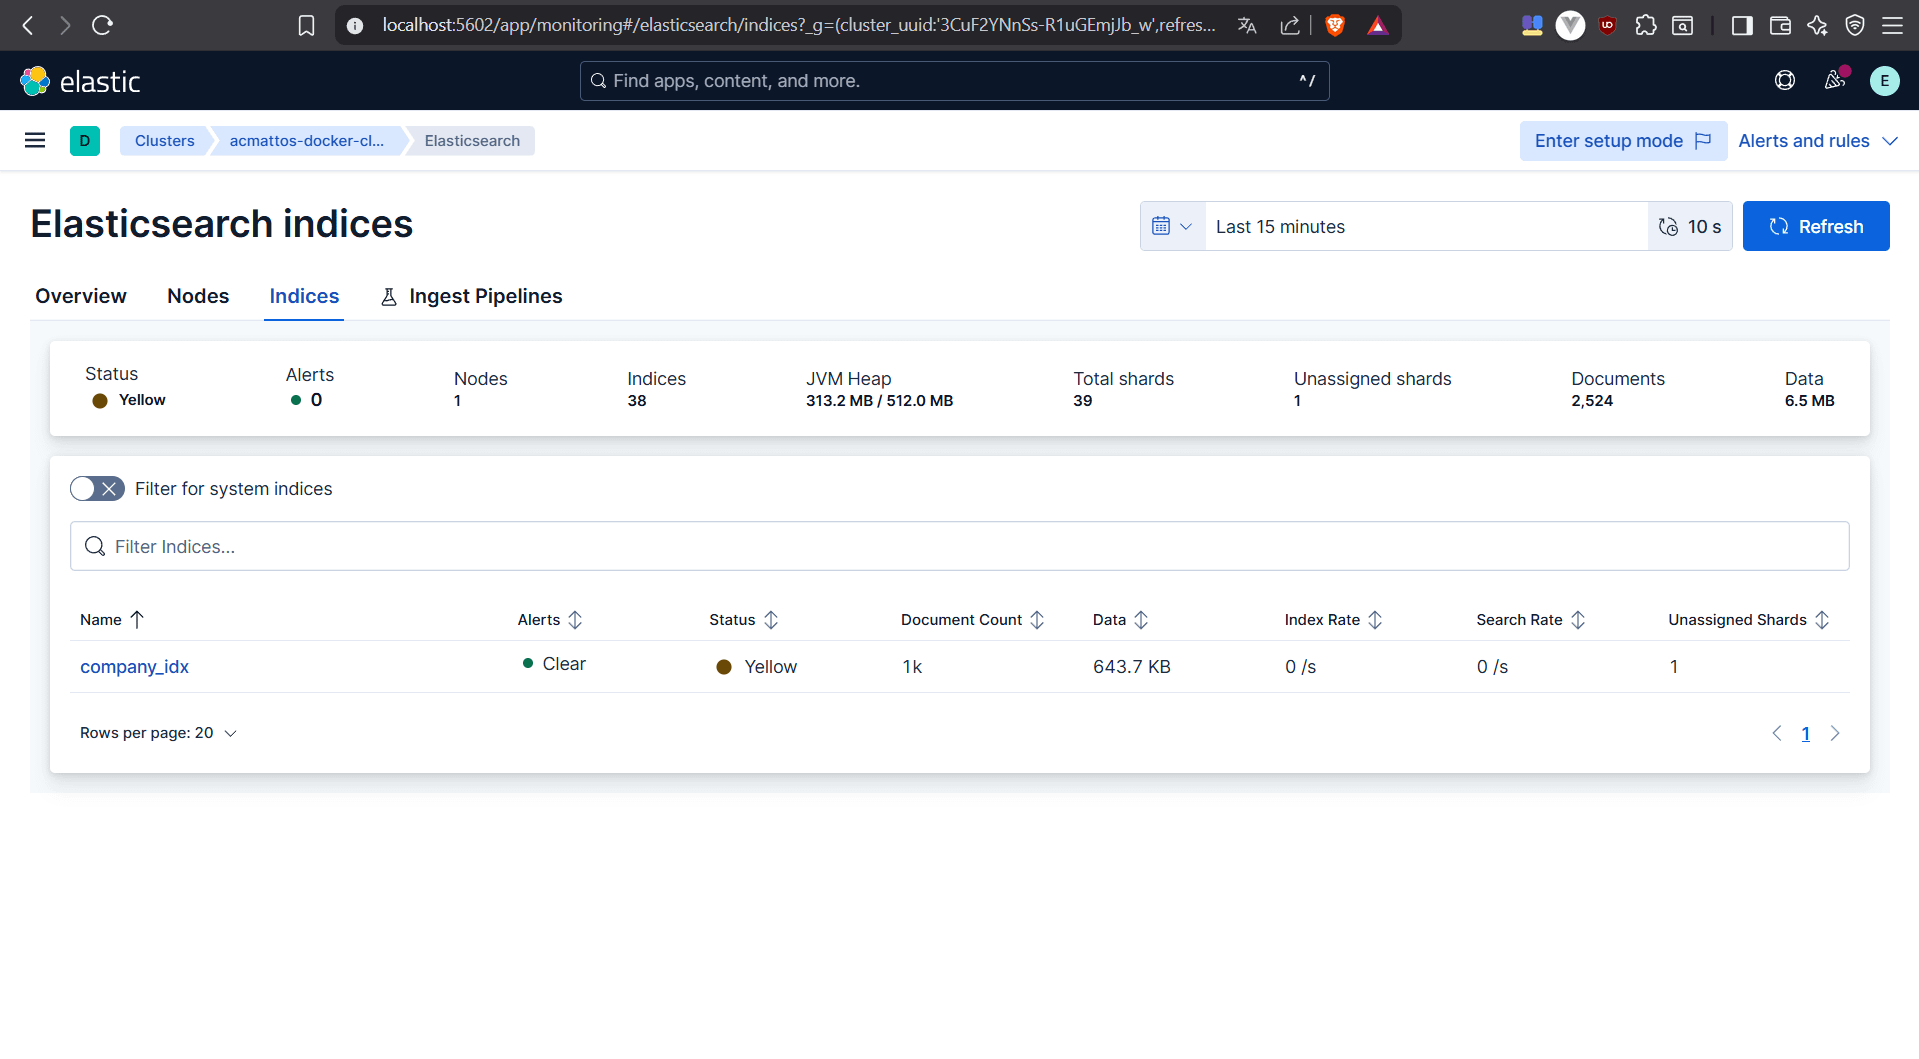Sort table by Alerts column
Screen dimensions: 1919x1059
pos(549,620)
